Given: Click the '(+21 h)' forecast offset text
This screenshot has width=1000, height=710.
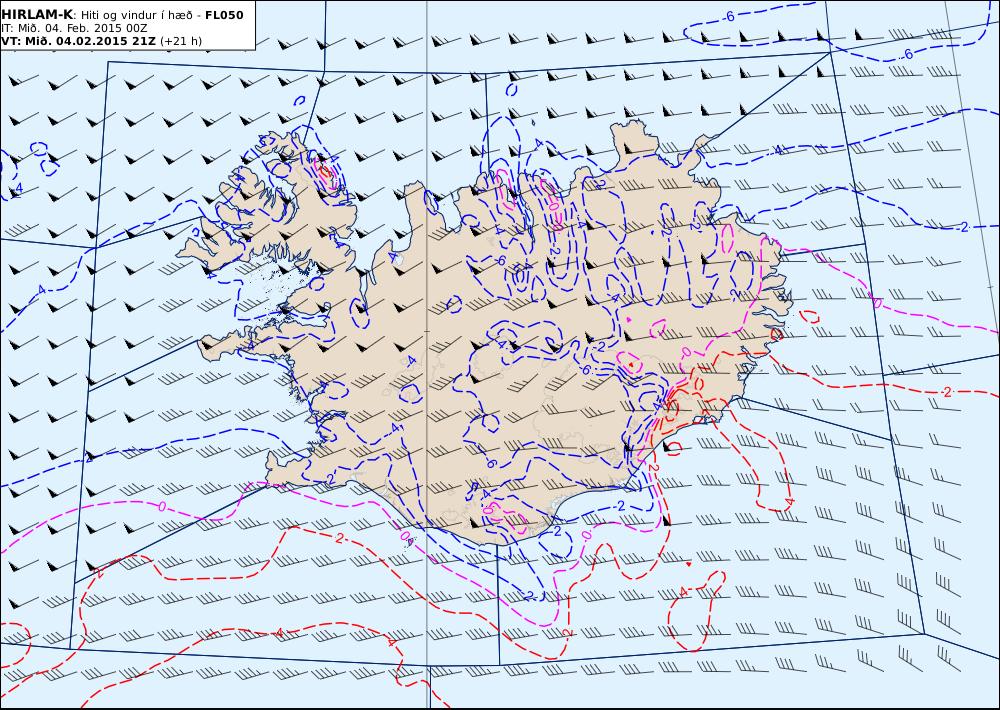Looking at the screenshot, I should click(180, 41).
